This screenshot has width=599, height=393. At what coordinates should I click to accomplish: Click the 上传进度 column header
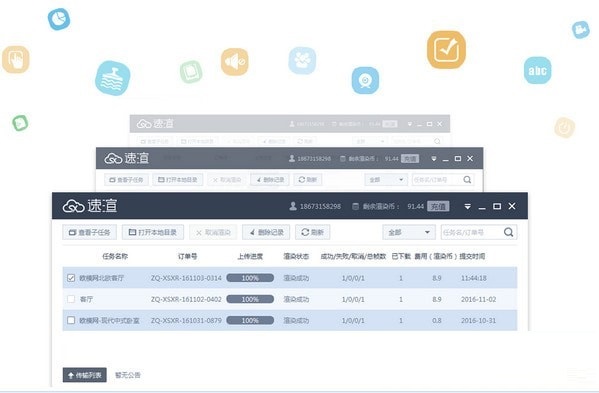(x=250, y=256)
